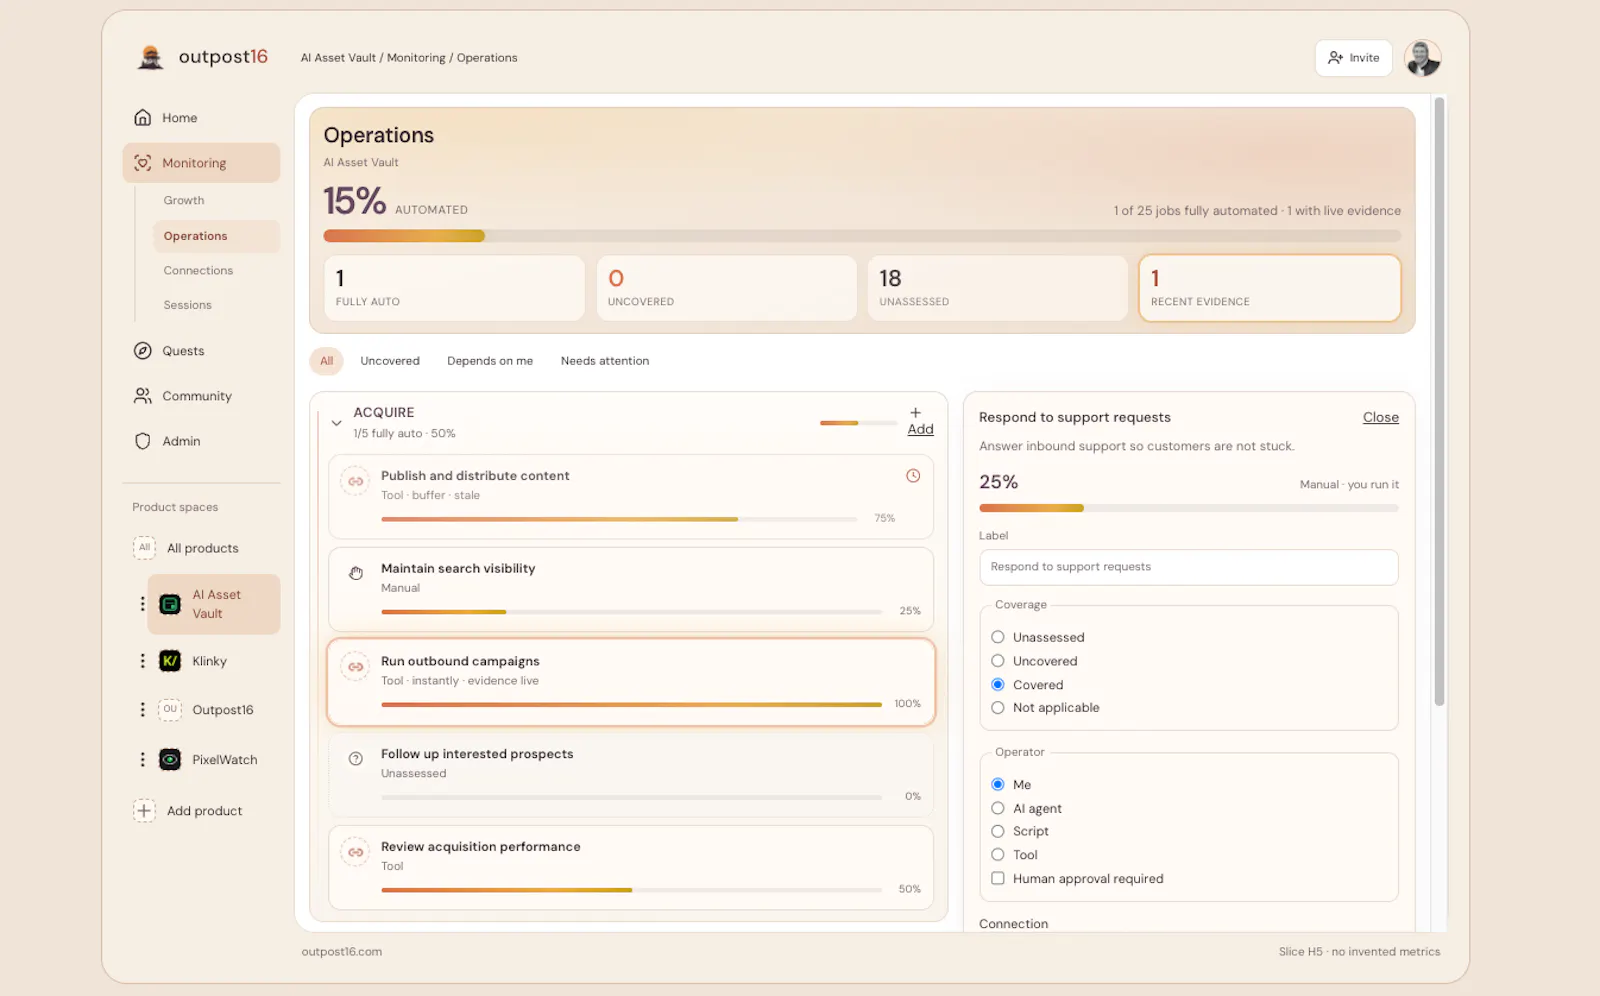Open the Community people icon
Image resolution: width=1600 pixels, height=996 pixels.
tap(143, 395)
